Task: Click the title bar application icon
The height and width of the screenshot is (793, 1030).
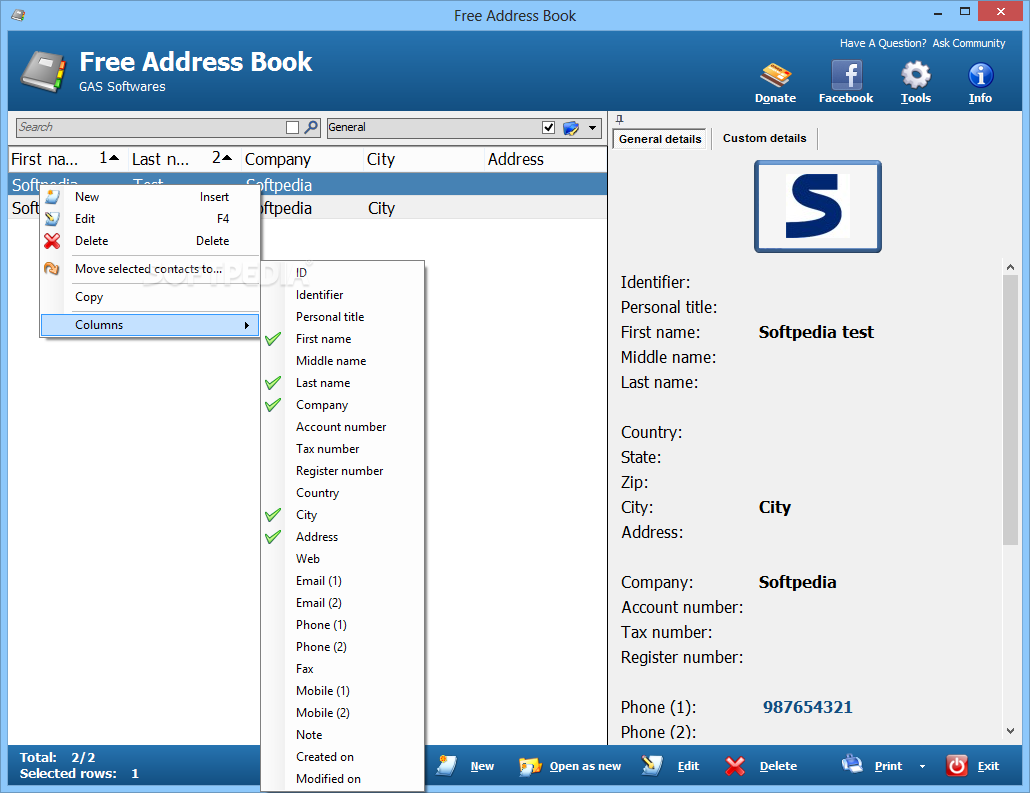Action: 18,15
